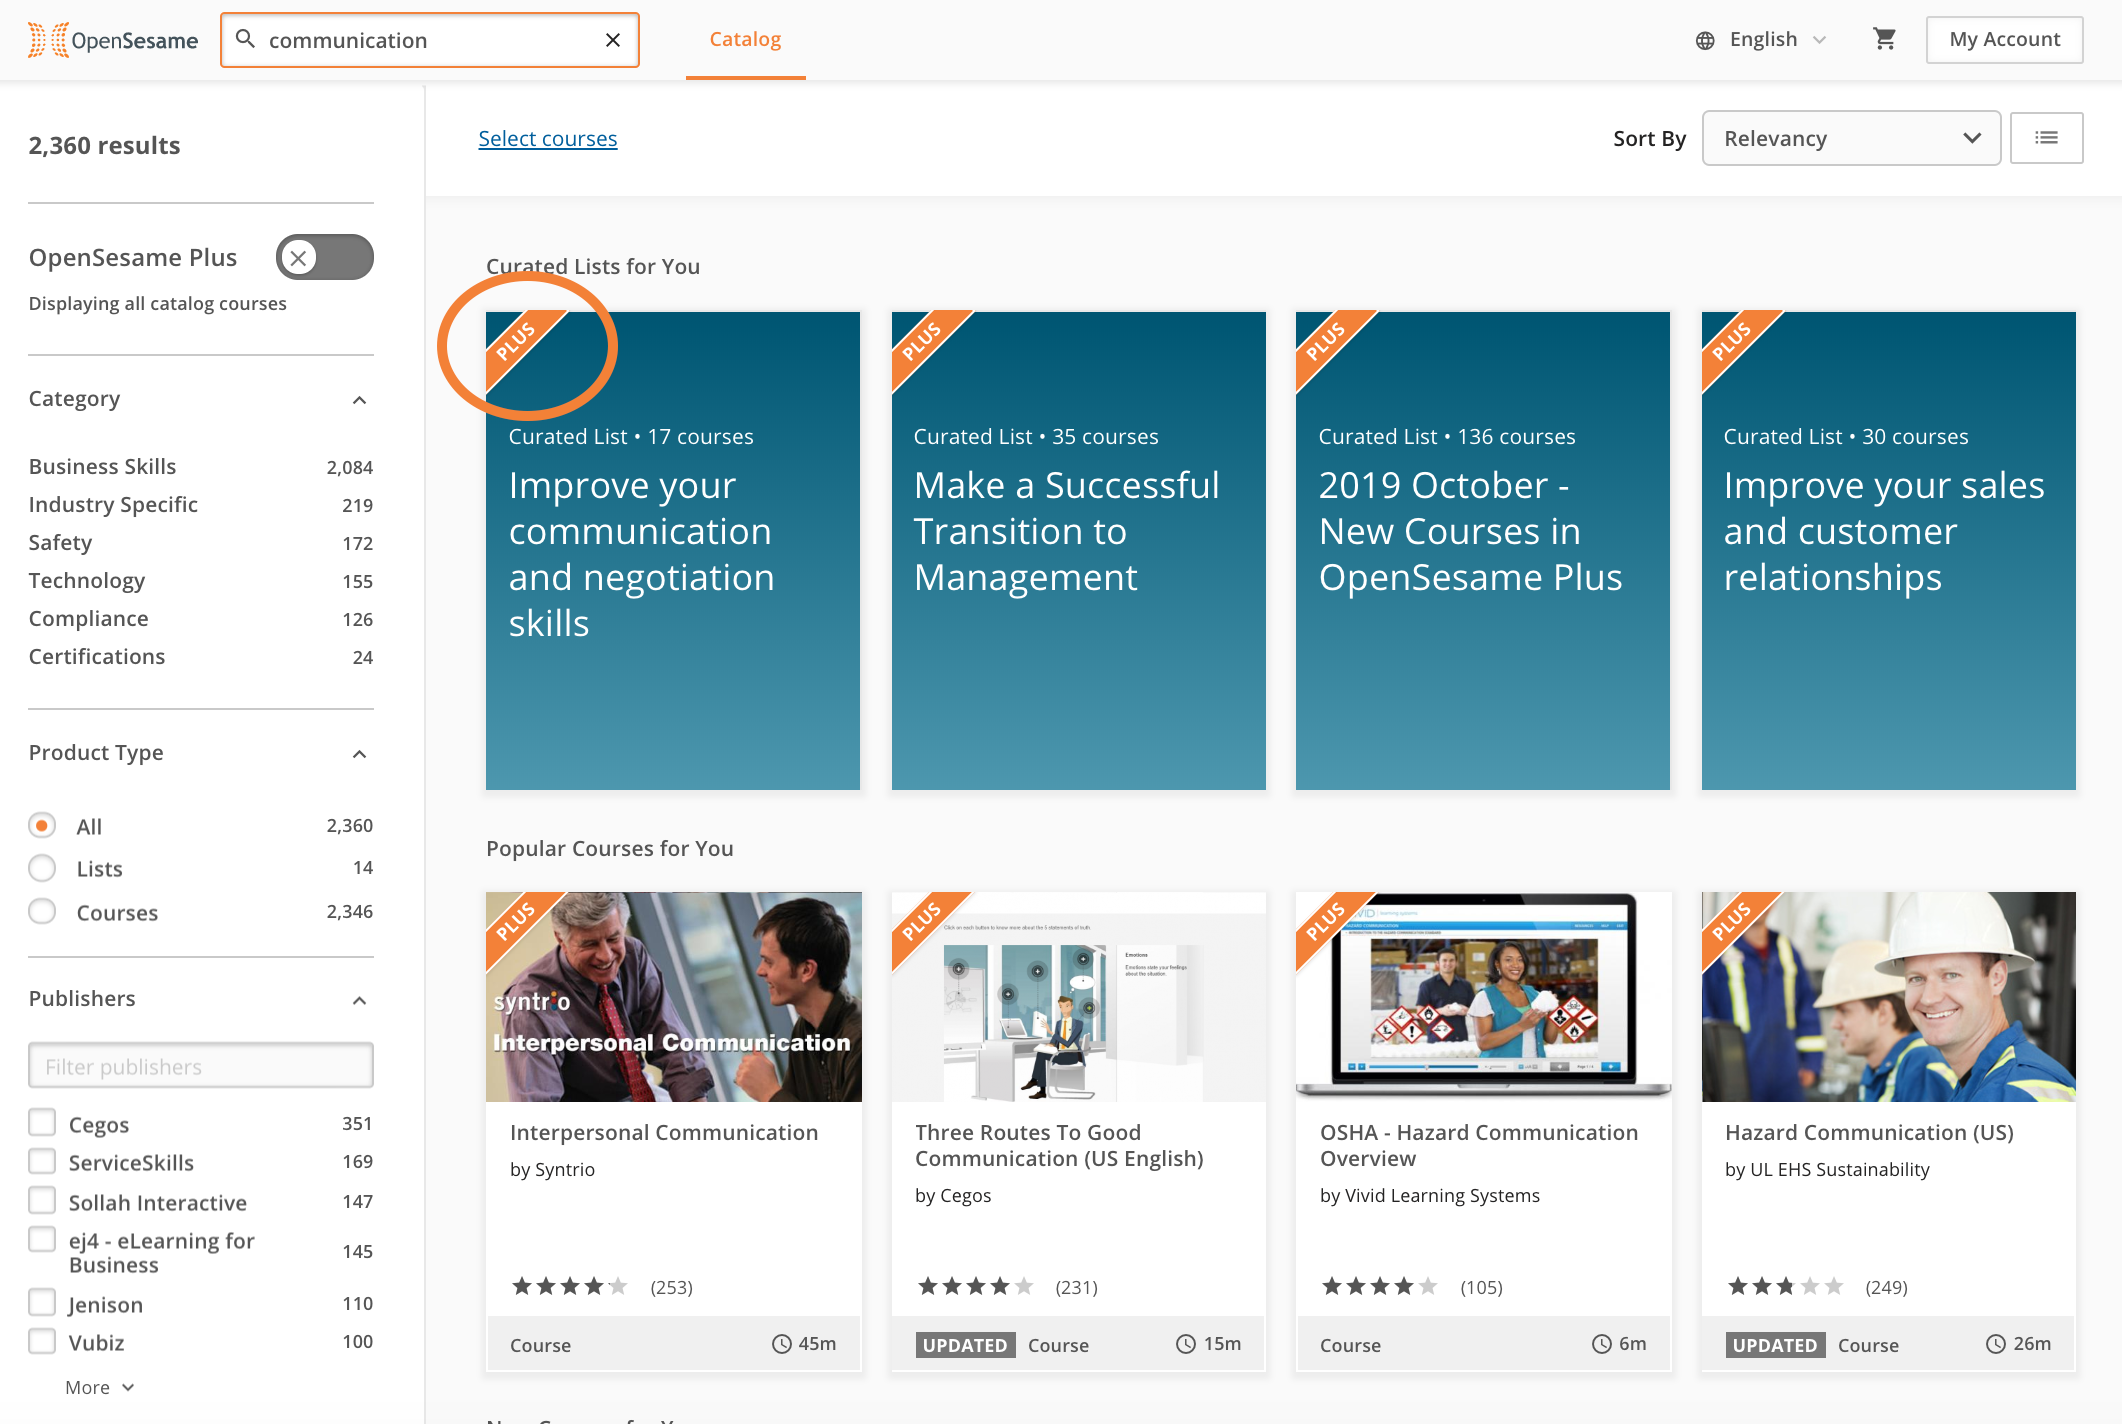
Task: Open the shopping cart
Action: (x=1884, y=39)
